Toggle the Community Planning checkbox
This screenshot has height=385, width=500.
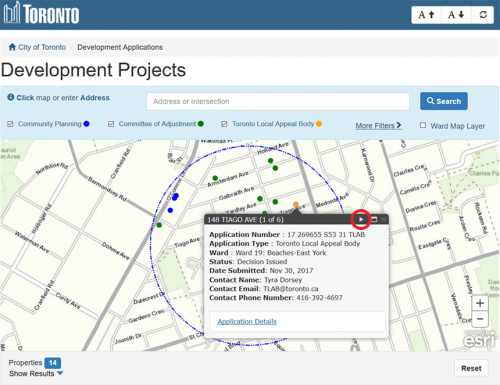coord(10,124)
